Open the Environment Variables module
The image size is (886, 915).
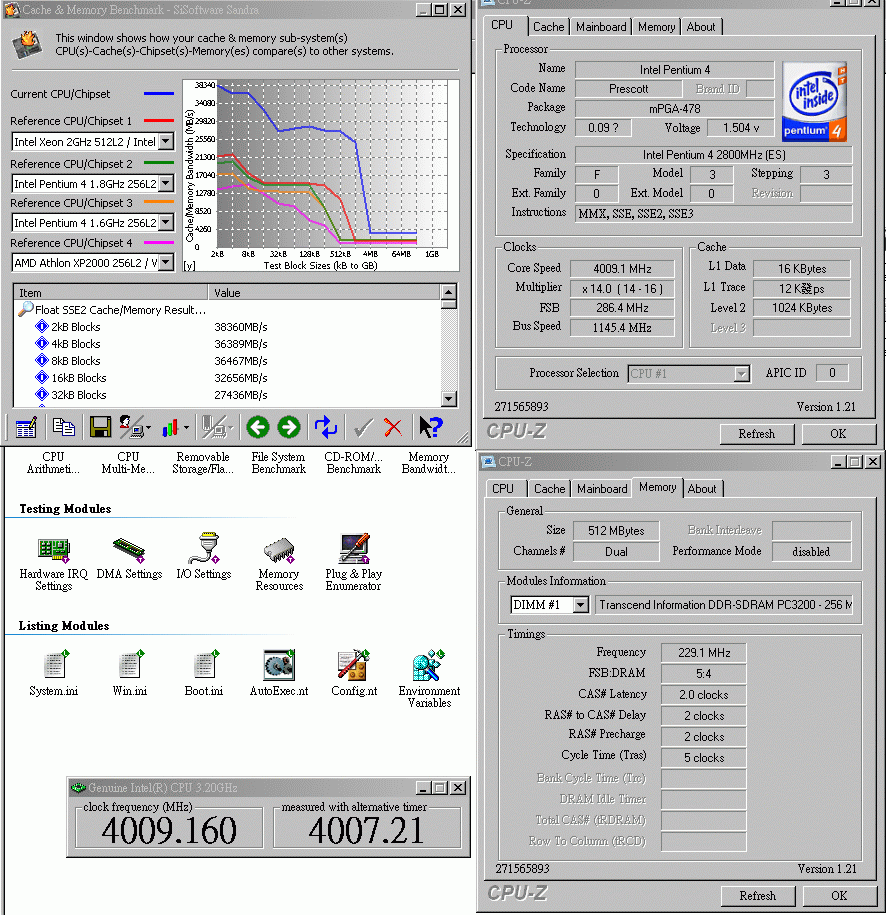[429, 679]
